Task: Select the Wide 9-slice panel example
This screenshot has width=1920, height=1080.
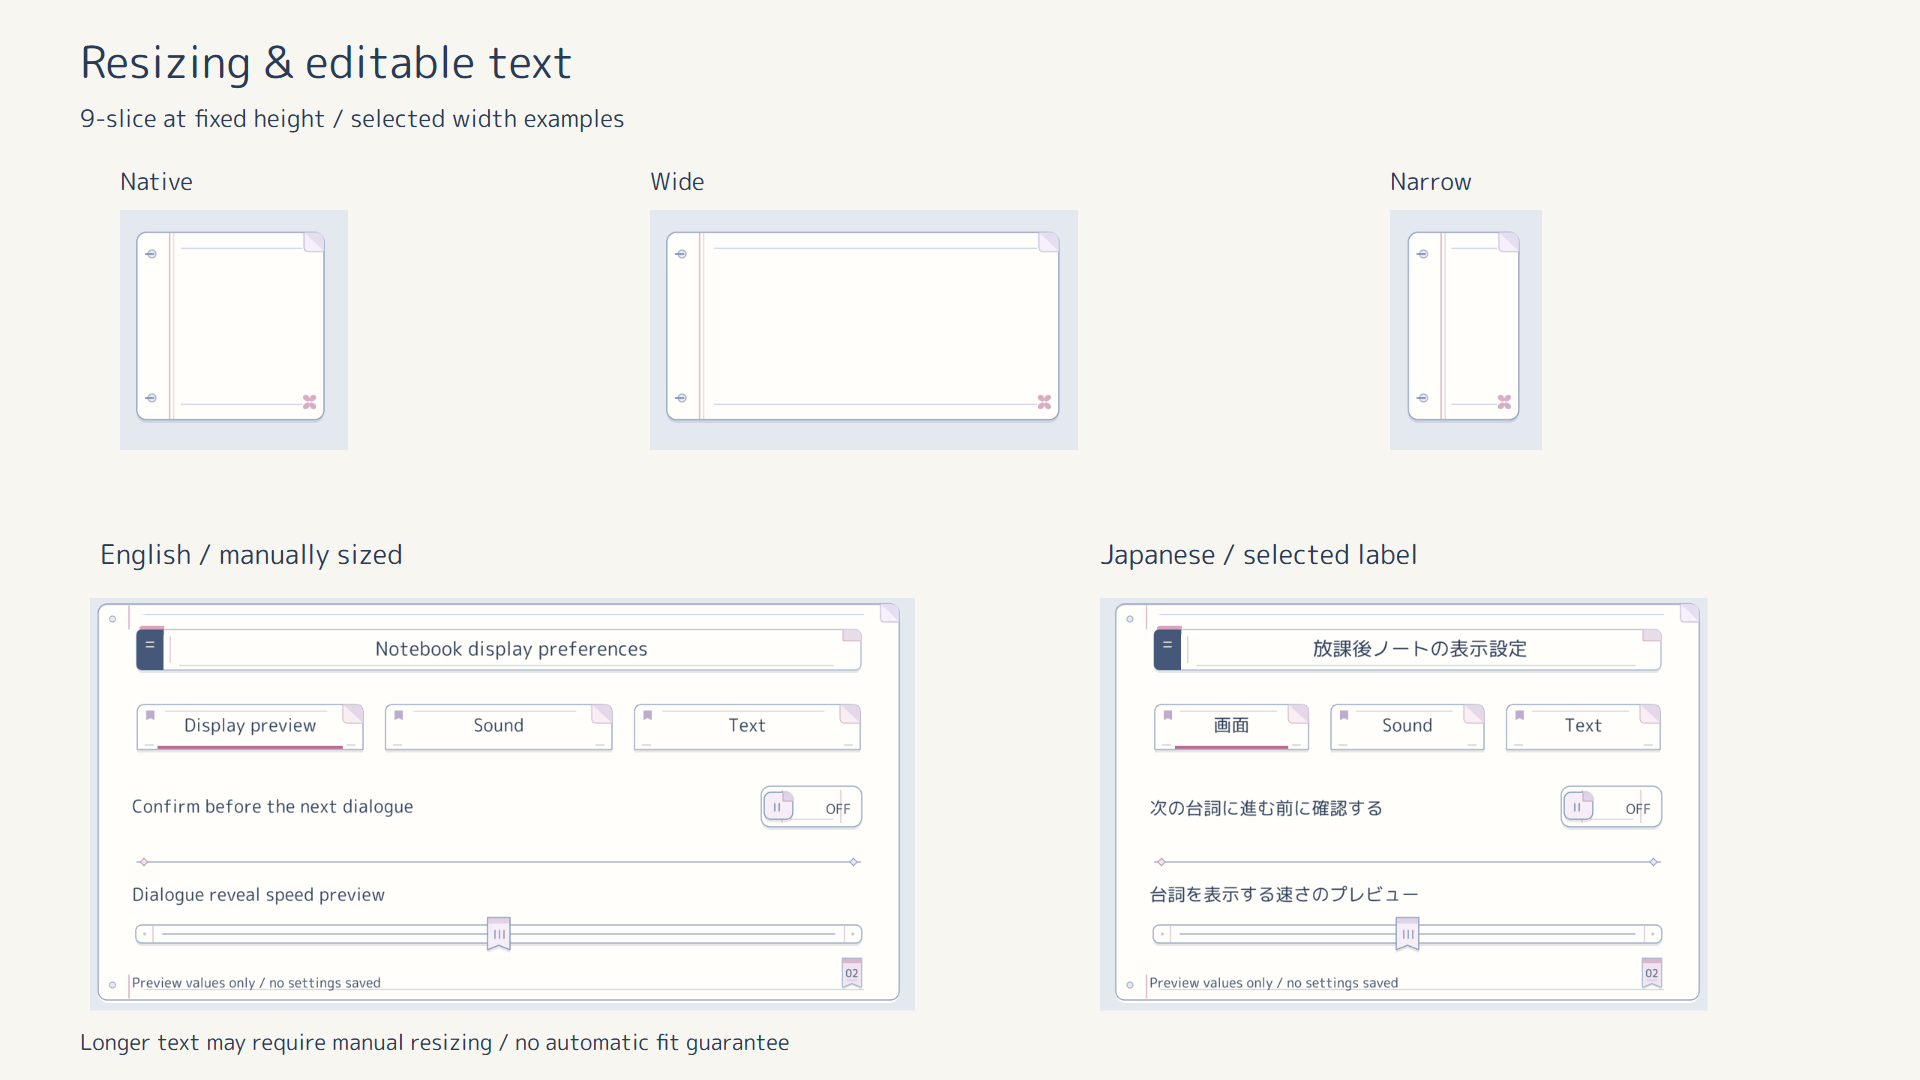Action: [x=863, y=326]
